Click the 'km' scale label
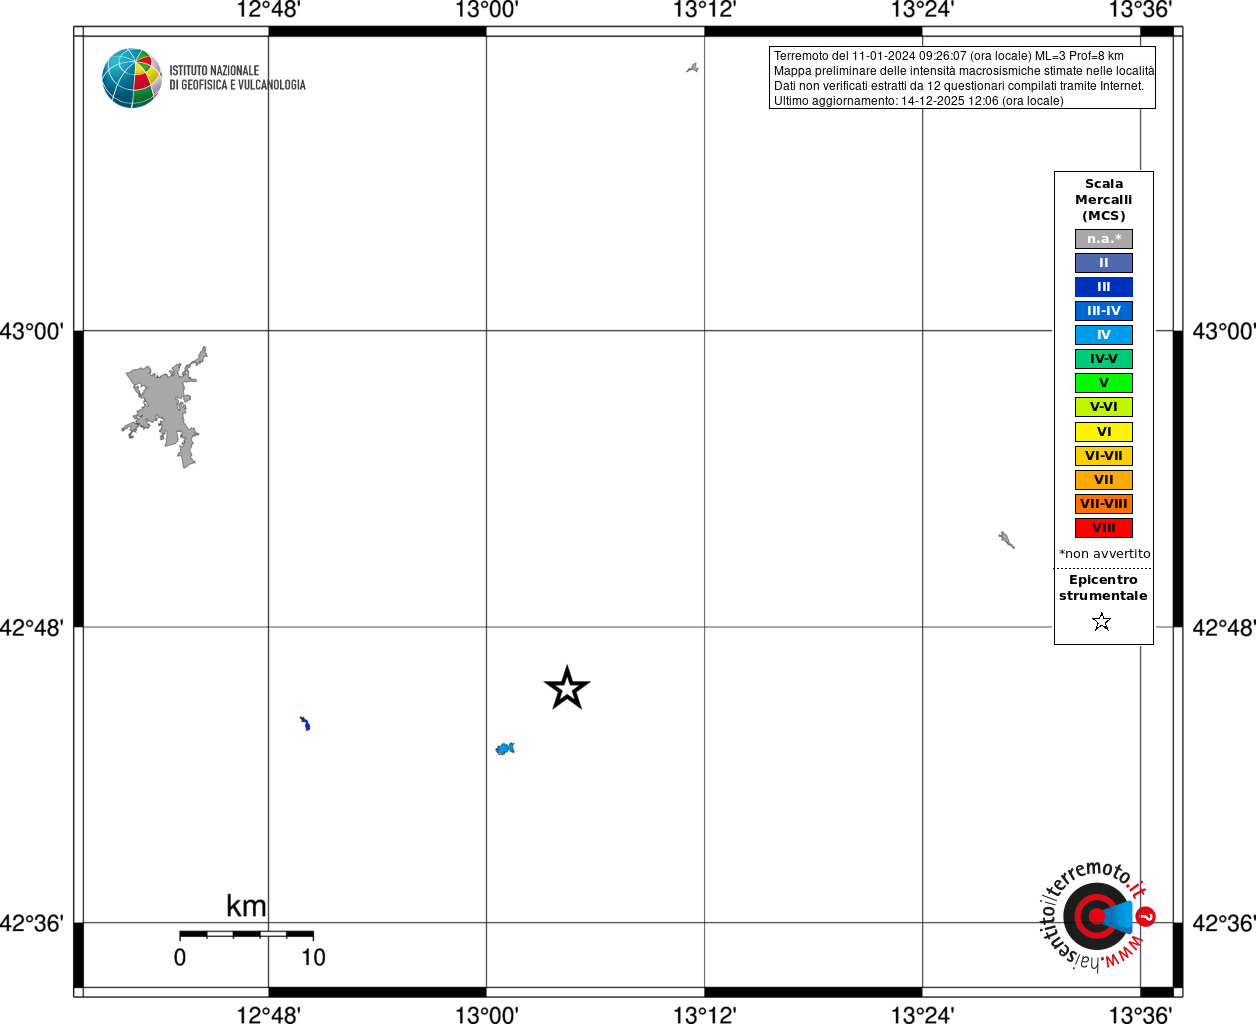The width and height of the screenshot is (1256, 1024). click(246, 906)
